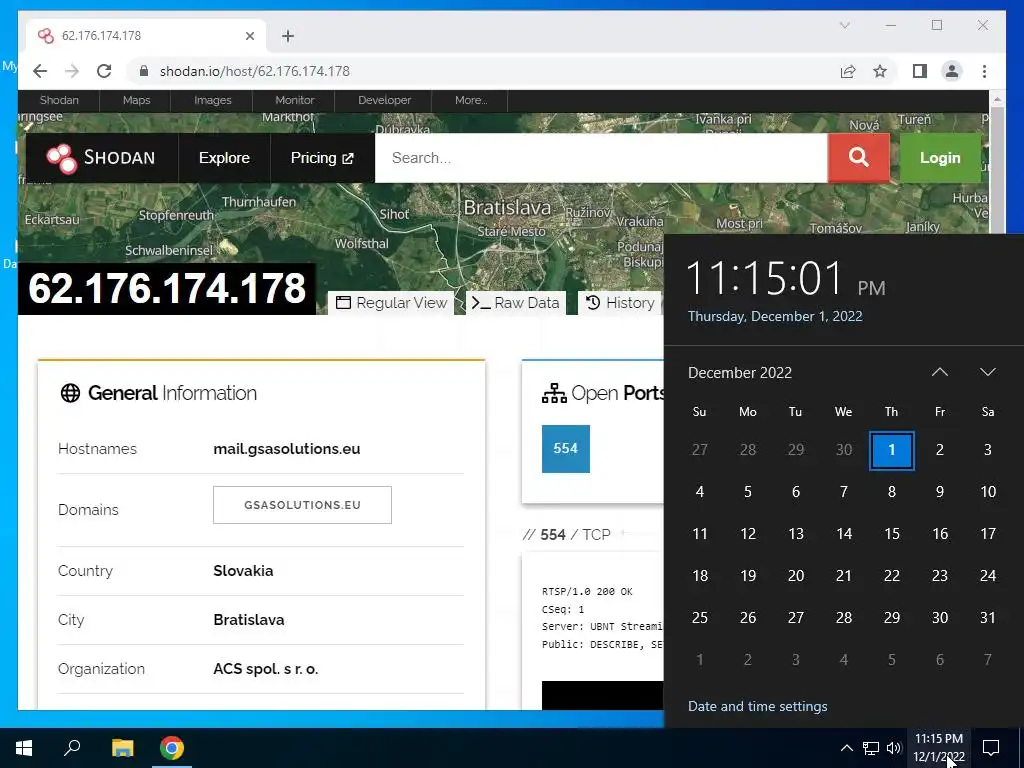Click the RTSP/1.0 200 OK line

pyautogui.click(x=587, y=592)
